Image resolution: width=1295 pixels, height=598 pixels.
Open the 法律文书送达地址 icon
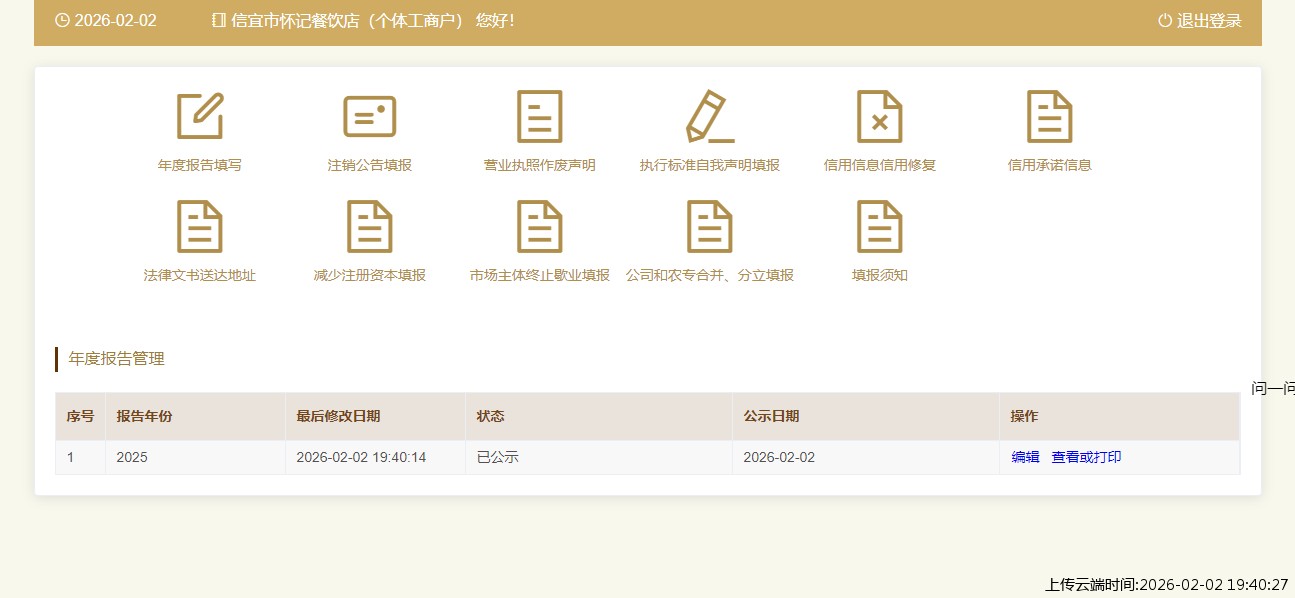(x=200, y=226)
